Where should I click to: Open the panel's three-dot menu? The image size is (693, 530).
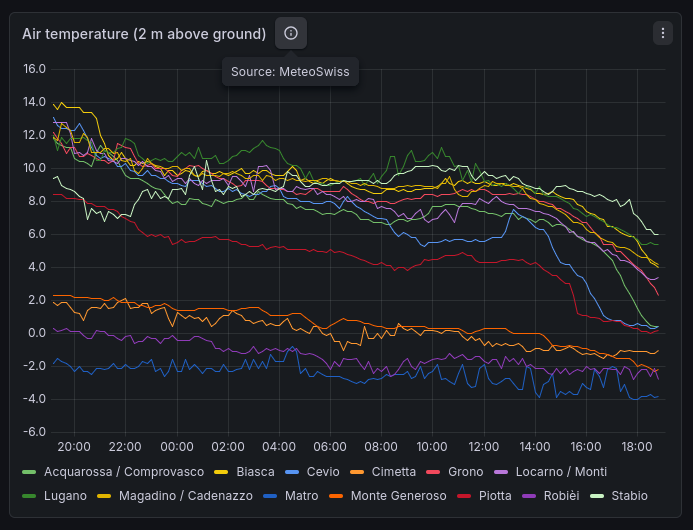click(662, 33)
